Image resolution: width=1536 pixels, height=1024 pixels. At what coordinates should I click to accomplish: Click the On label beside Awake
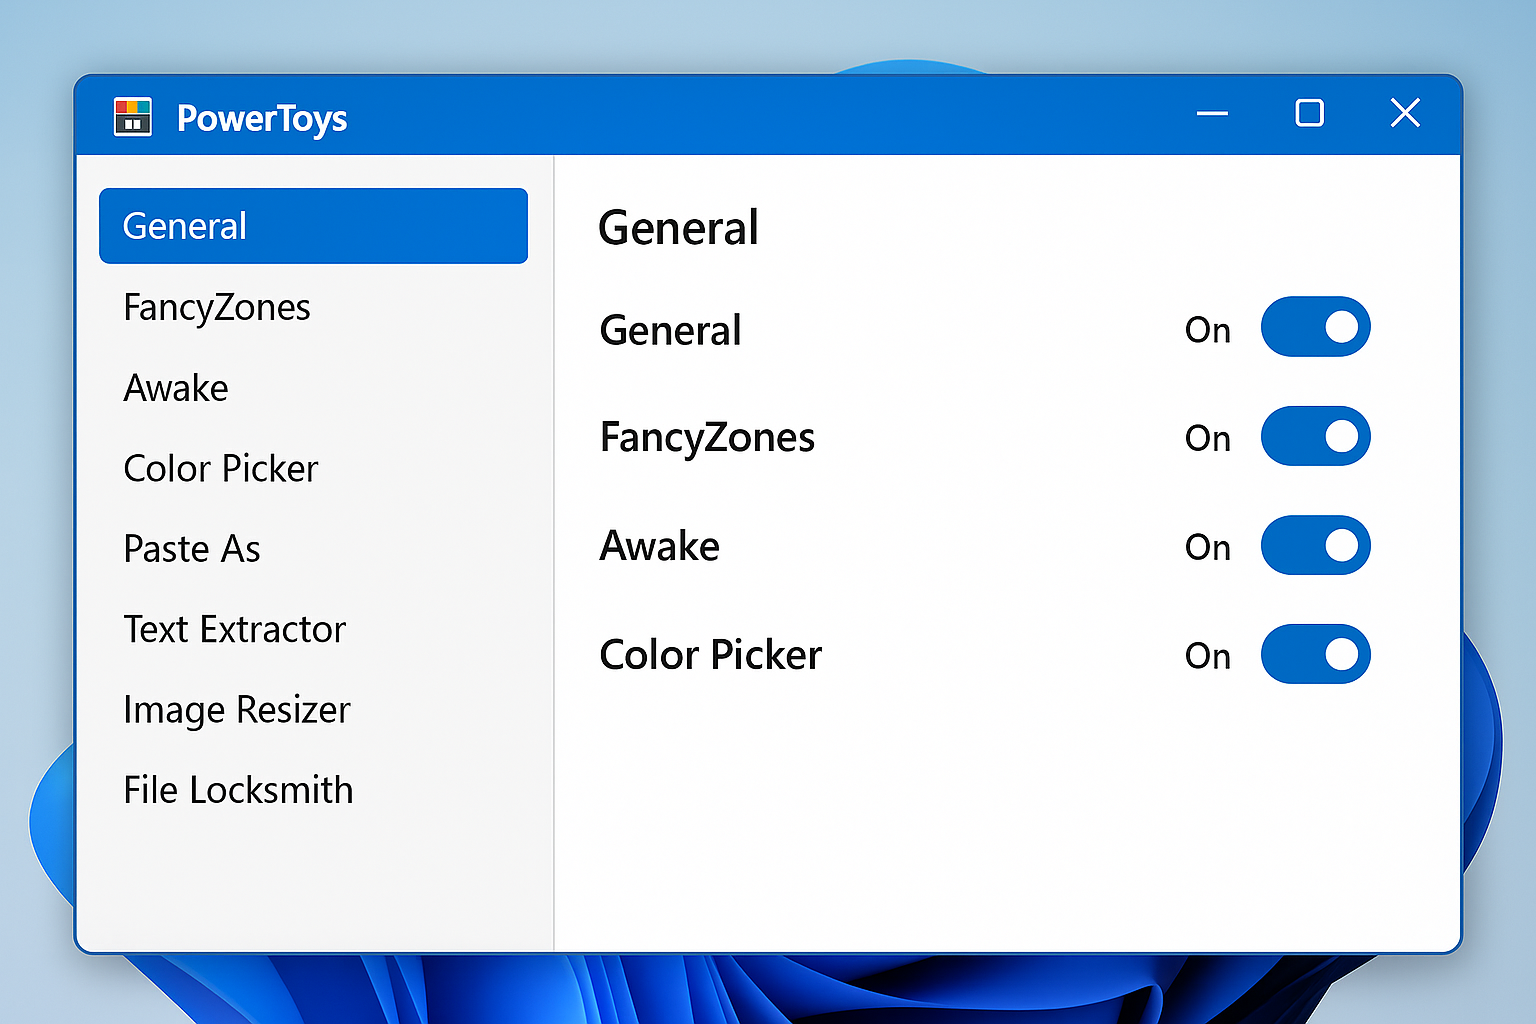pos(1207,547)
